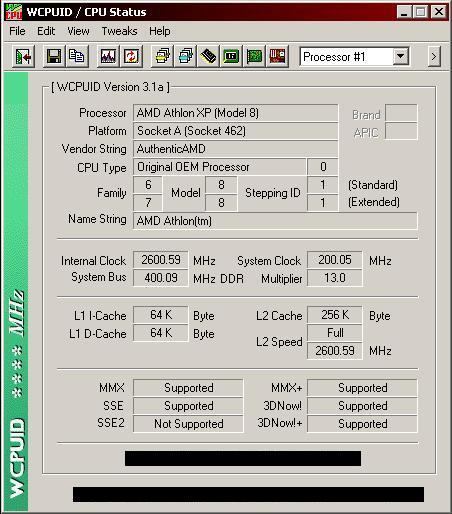The image size is (452, 514).
Task: Click the WCPUID app icon in title bar
Action: (x=14, y=12)
